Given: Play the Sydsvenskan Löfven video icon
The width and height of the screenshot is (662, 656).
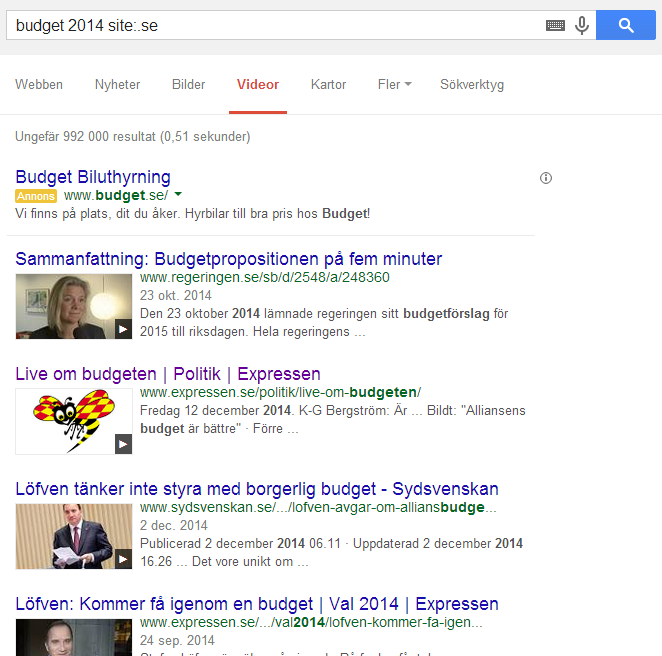Looking at the screenshot, I should [x=123, y=559].
